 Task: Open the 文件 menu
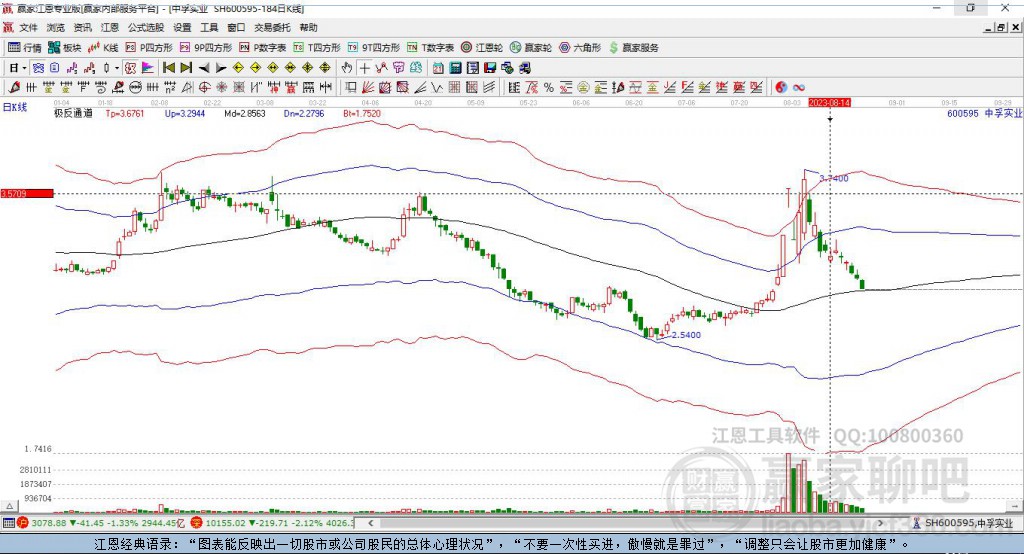pyautogui.click(x=28, y=27)
